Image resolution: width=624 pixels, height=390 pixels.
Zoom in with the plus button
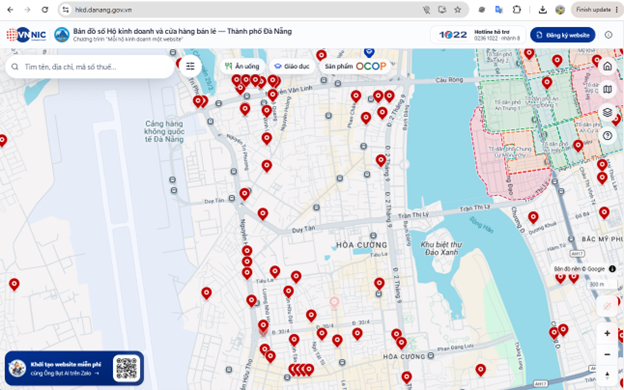tap(607, 333)
